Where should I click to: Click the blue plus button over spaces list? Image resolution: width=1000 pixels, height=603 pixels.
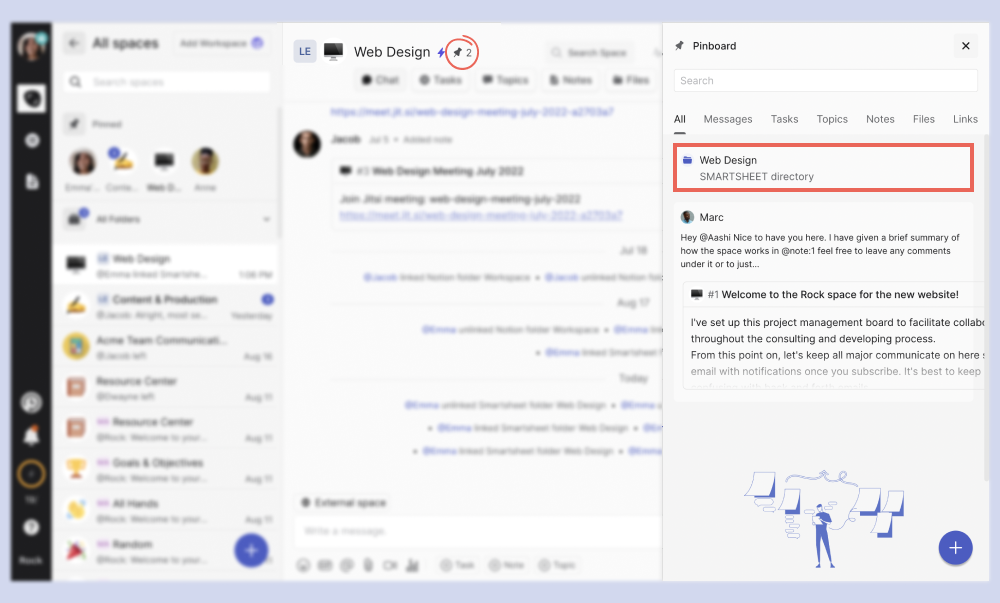pos(250,549)
